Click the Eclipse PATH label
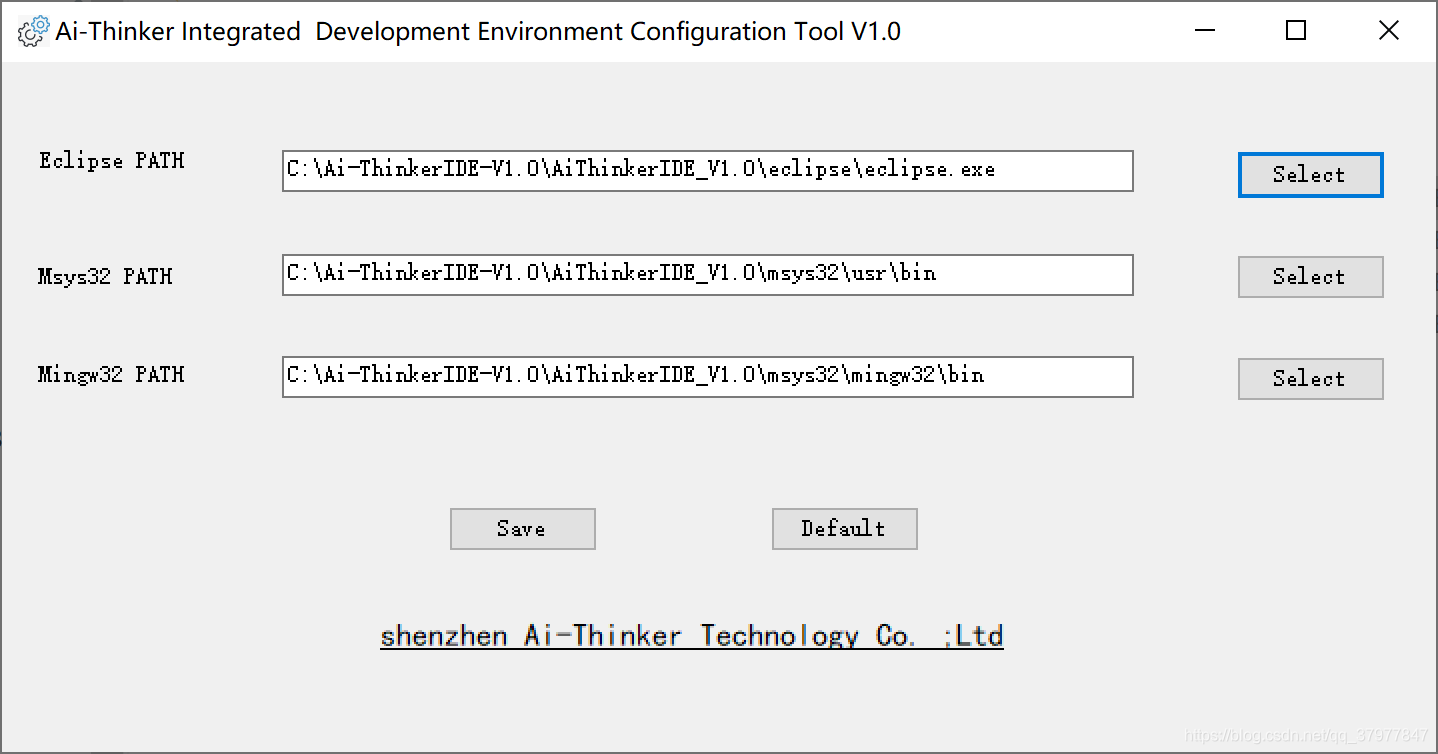The image size is (1438, 754). coord(112,161)
